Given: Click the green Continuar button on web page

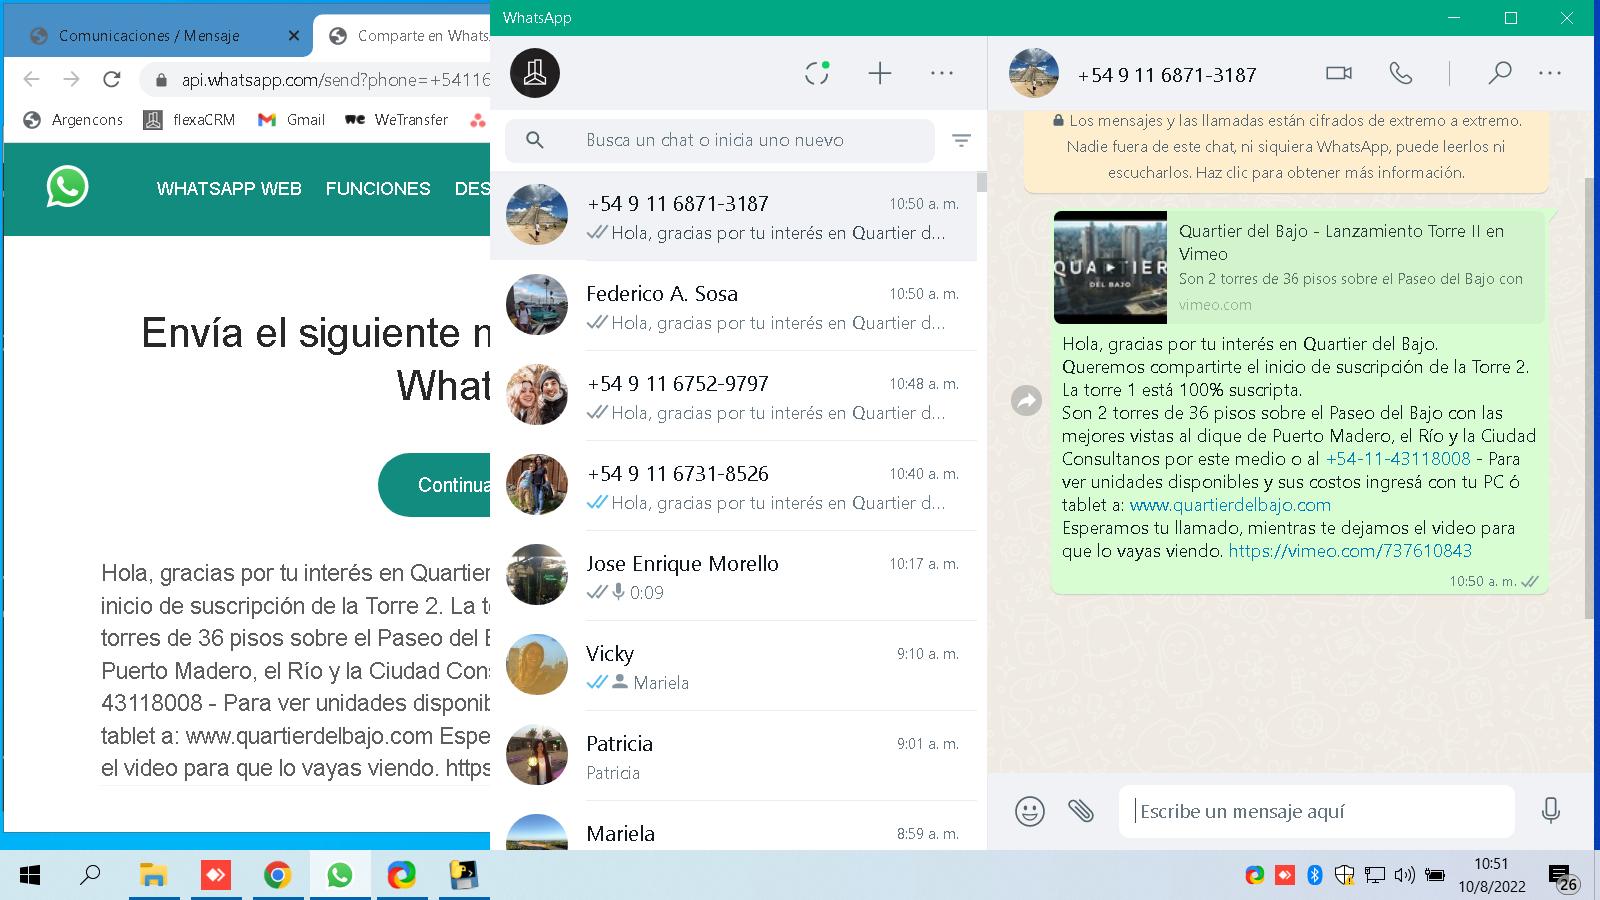Looking at the screenshot, I should (x=435, y=485).
